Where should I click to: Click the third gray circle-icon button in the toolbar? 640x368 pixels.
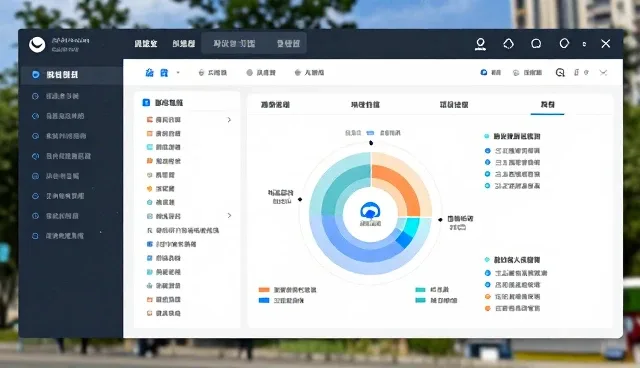click(309, 73)
